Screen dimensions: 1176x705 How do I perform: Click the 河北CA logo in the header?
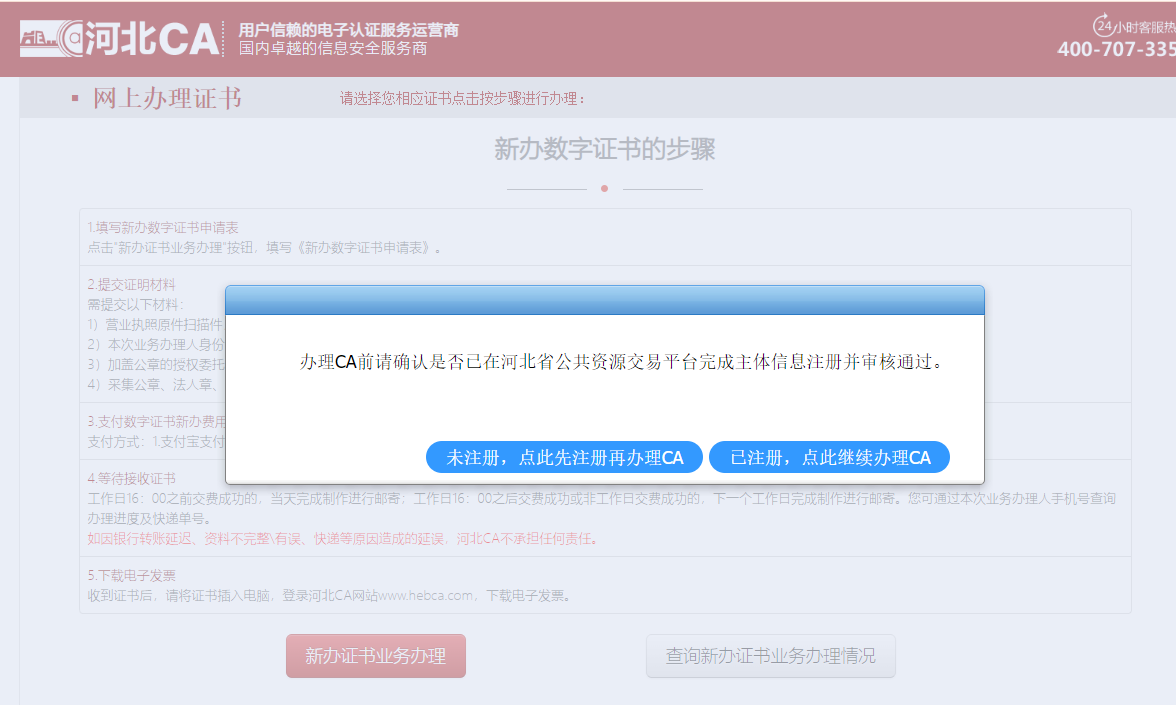pyautogui.click(x=120, y=38)
